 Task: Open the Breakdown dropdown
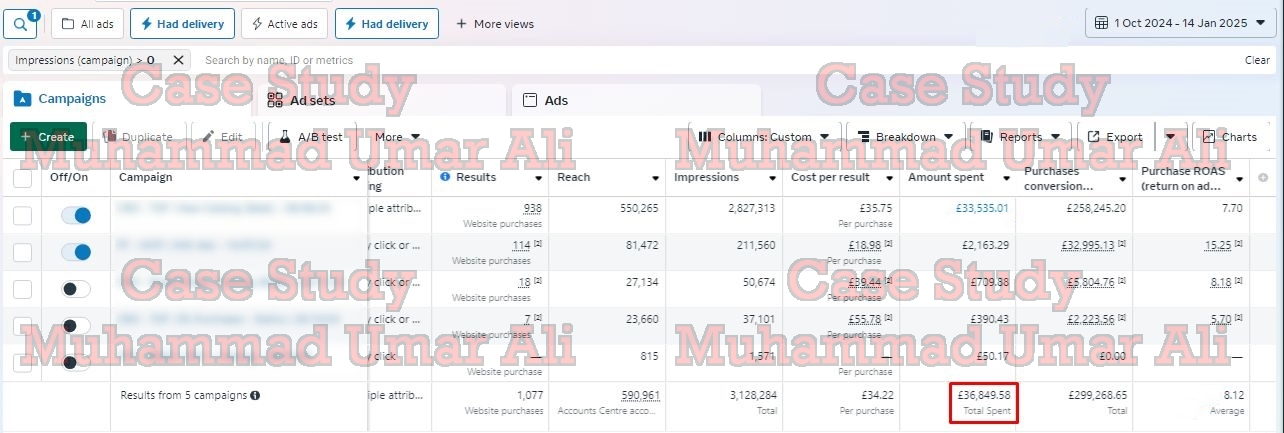coord(905,137)
